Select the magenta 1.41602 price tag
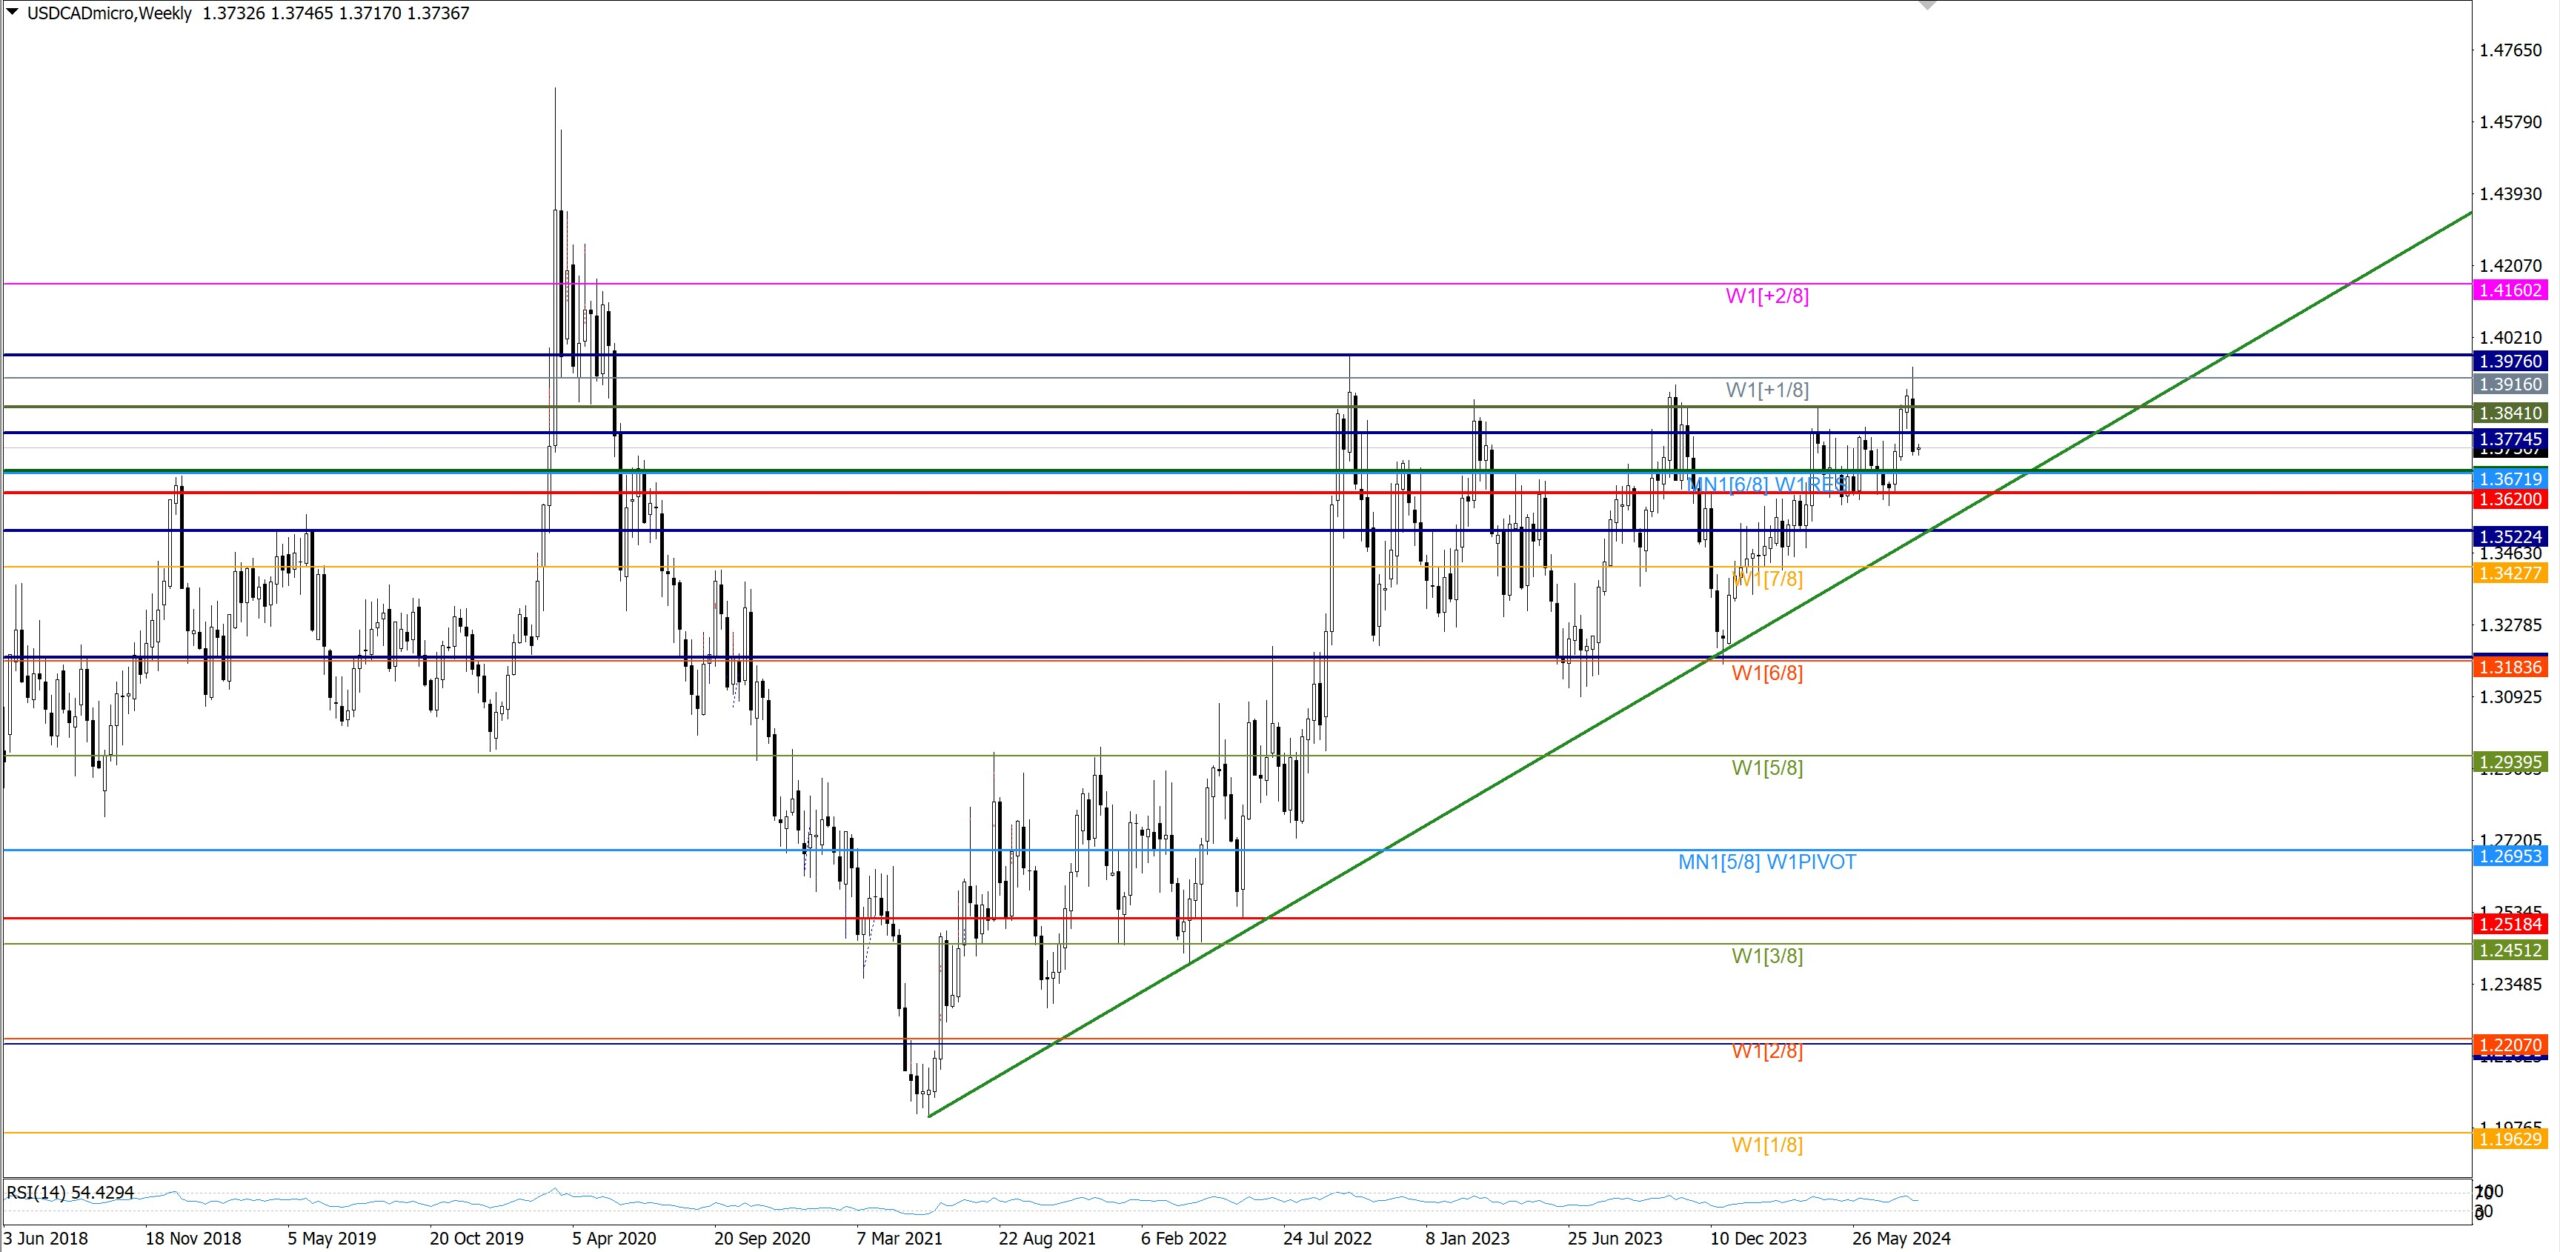The height and width of the screenshot is (1252, 2560). coord(2510,290)
